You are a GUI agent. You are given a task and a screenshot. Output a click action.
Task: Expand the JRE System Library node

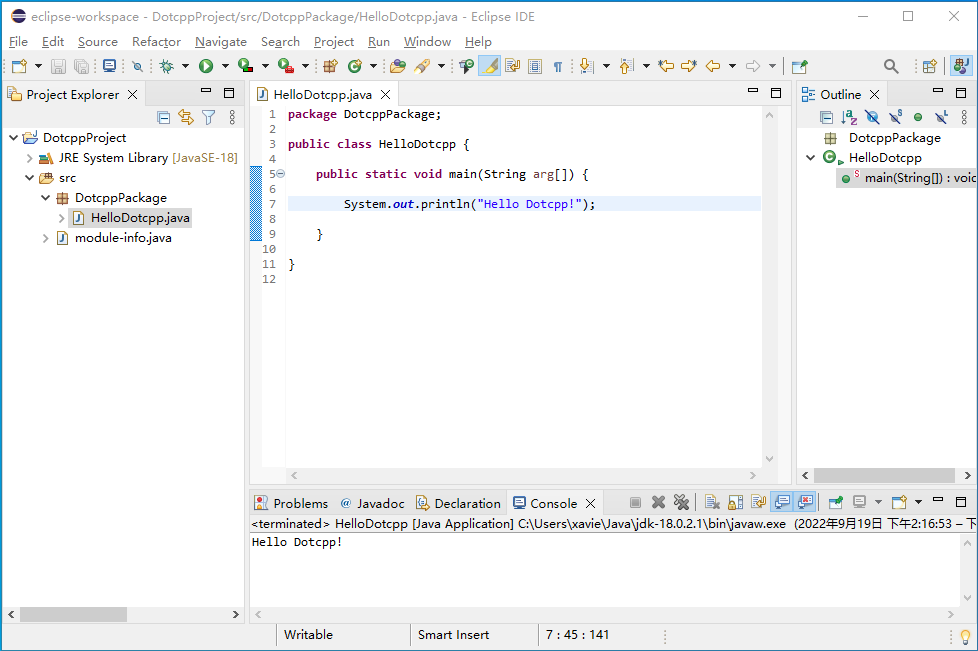point(29,158)
